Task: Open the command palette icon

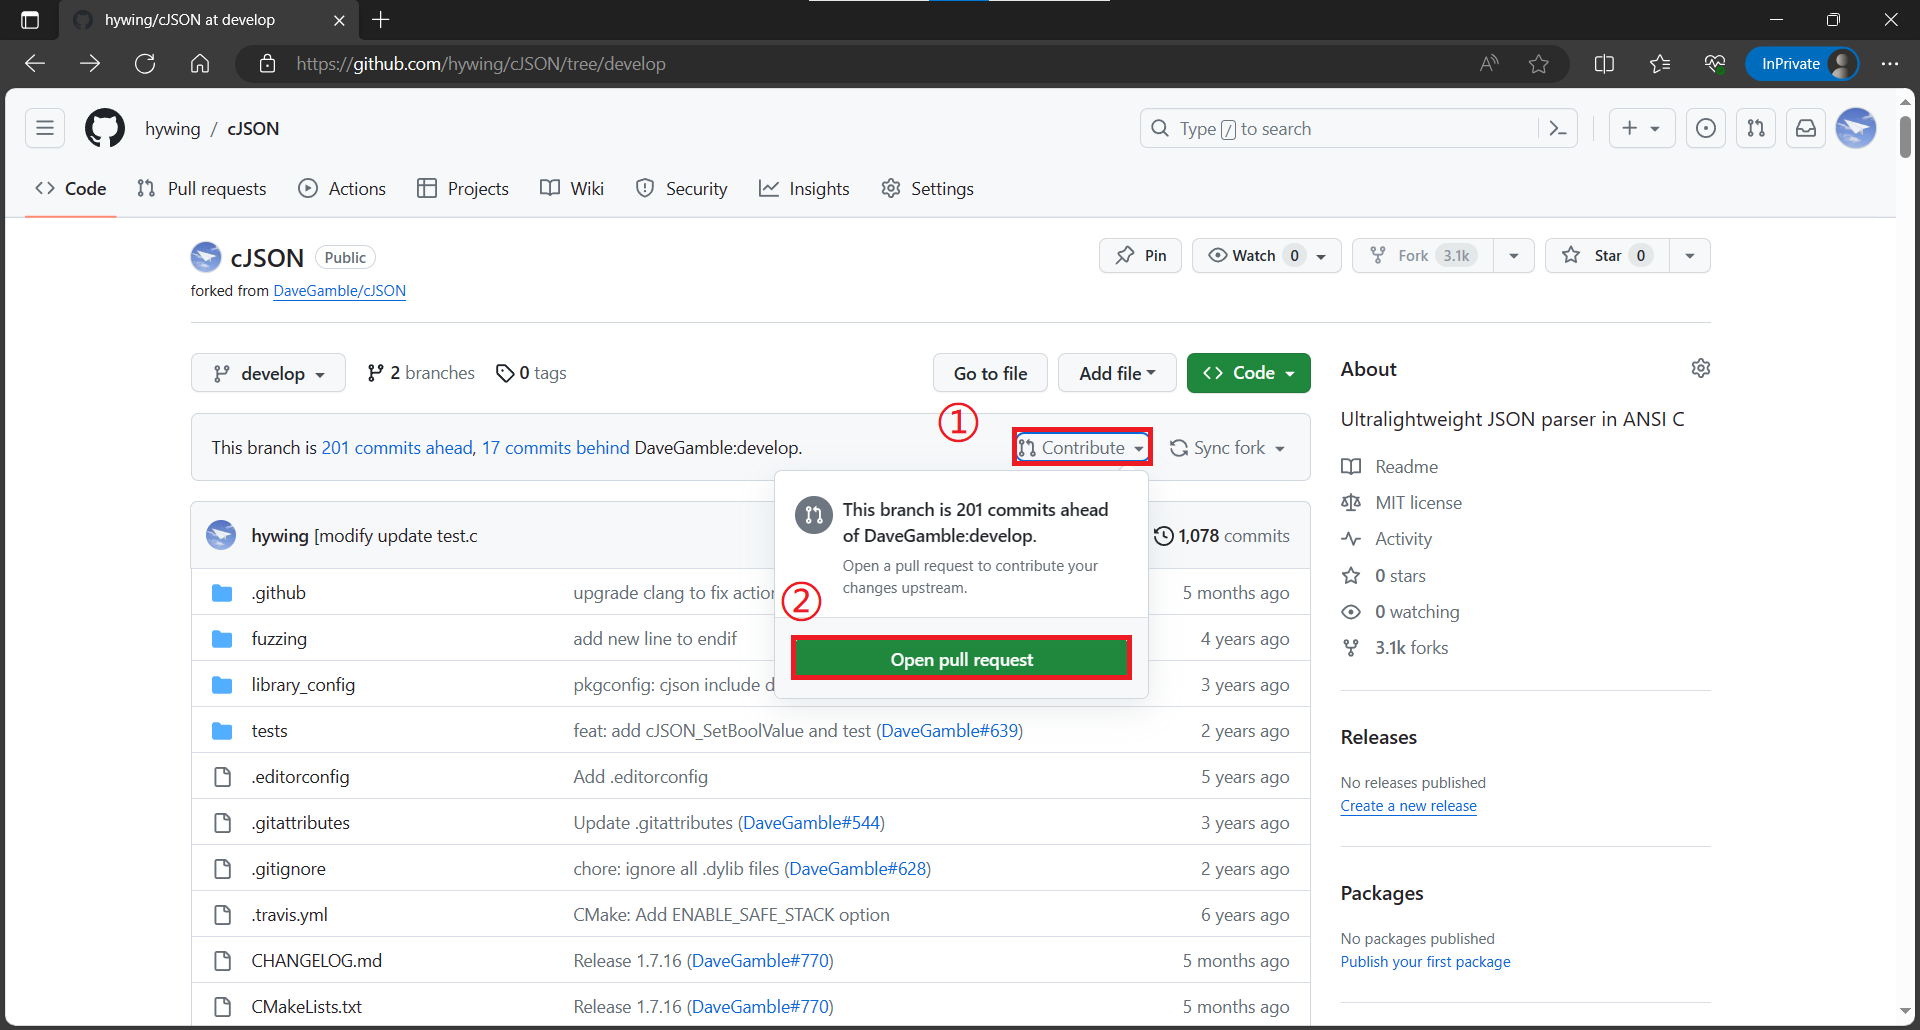Action: coord(1557,128)
